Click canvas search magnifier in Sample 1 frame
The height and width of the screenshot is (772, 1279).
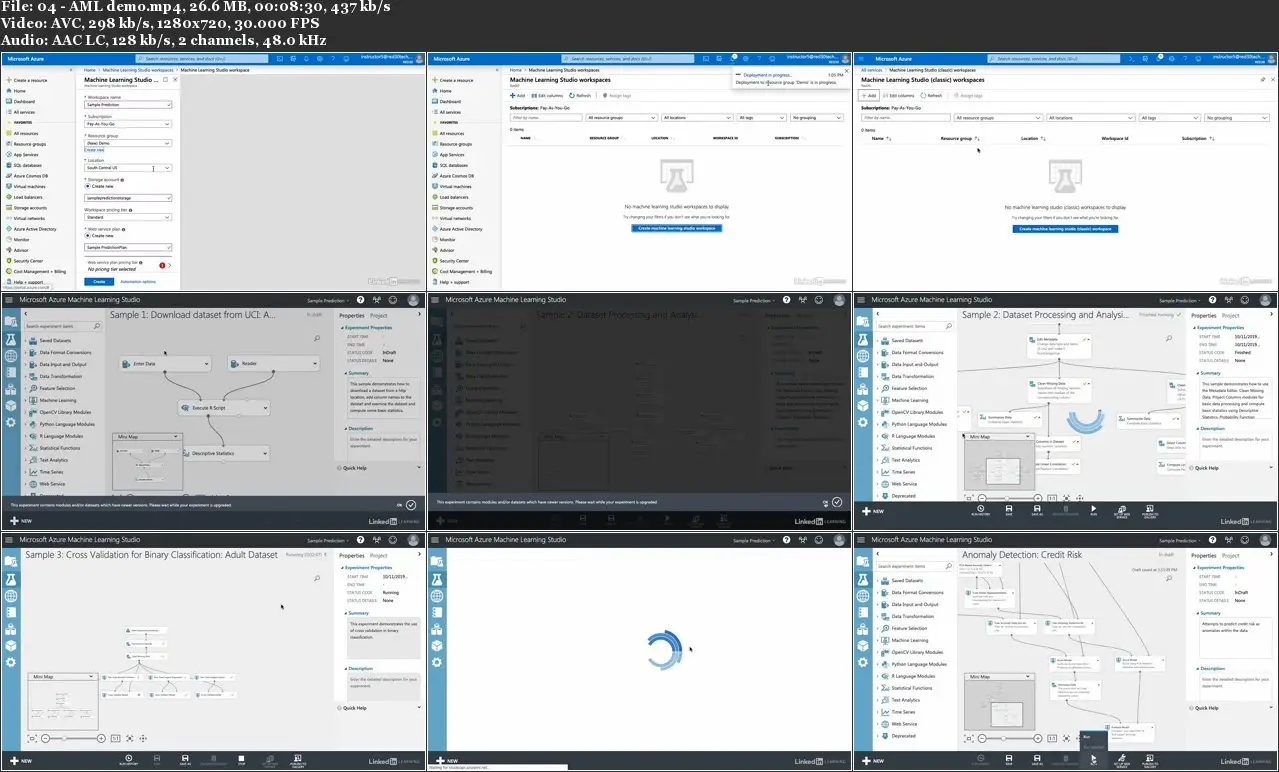[317, 338]
